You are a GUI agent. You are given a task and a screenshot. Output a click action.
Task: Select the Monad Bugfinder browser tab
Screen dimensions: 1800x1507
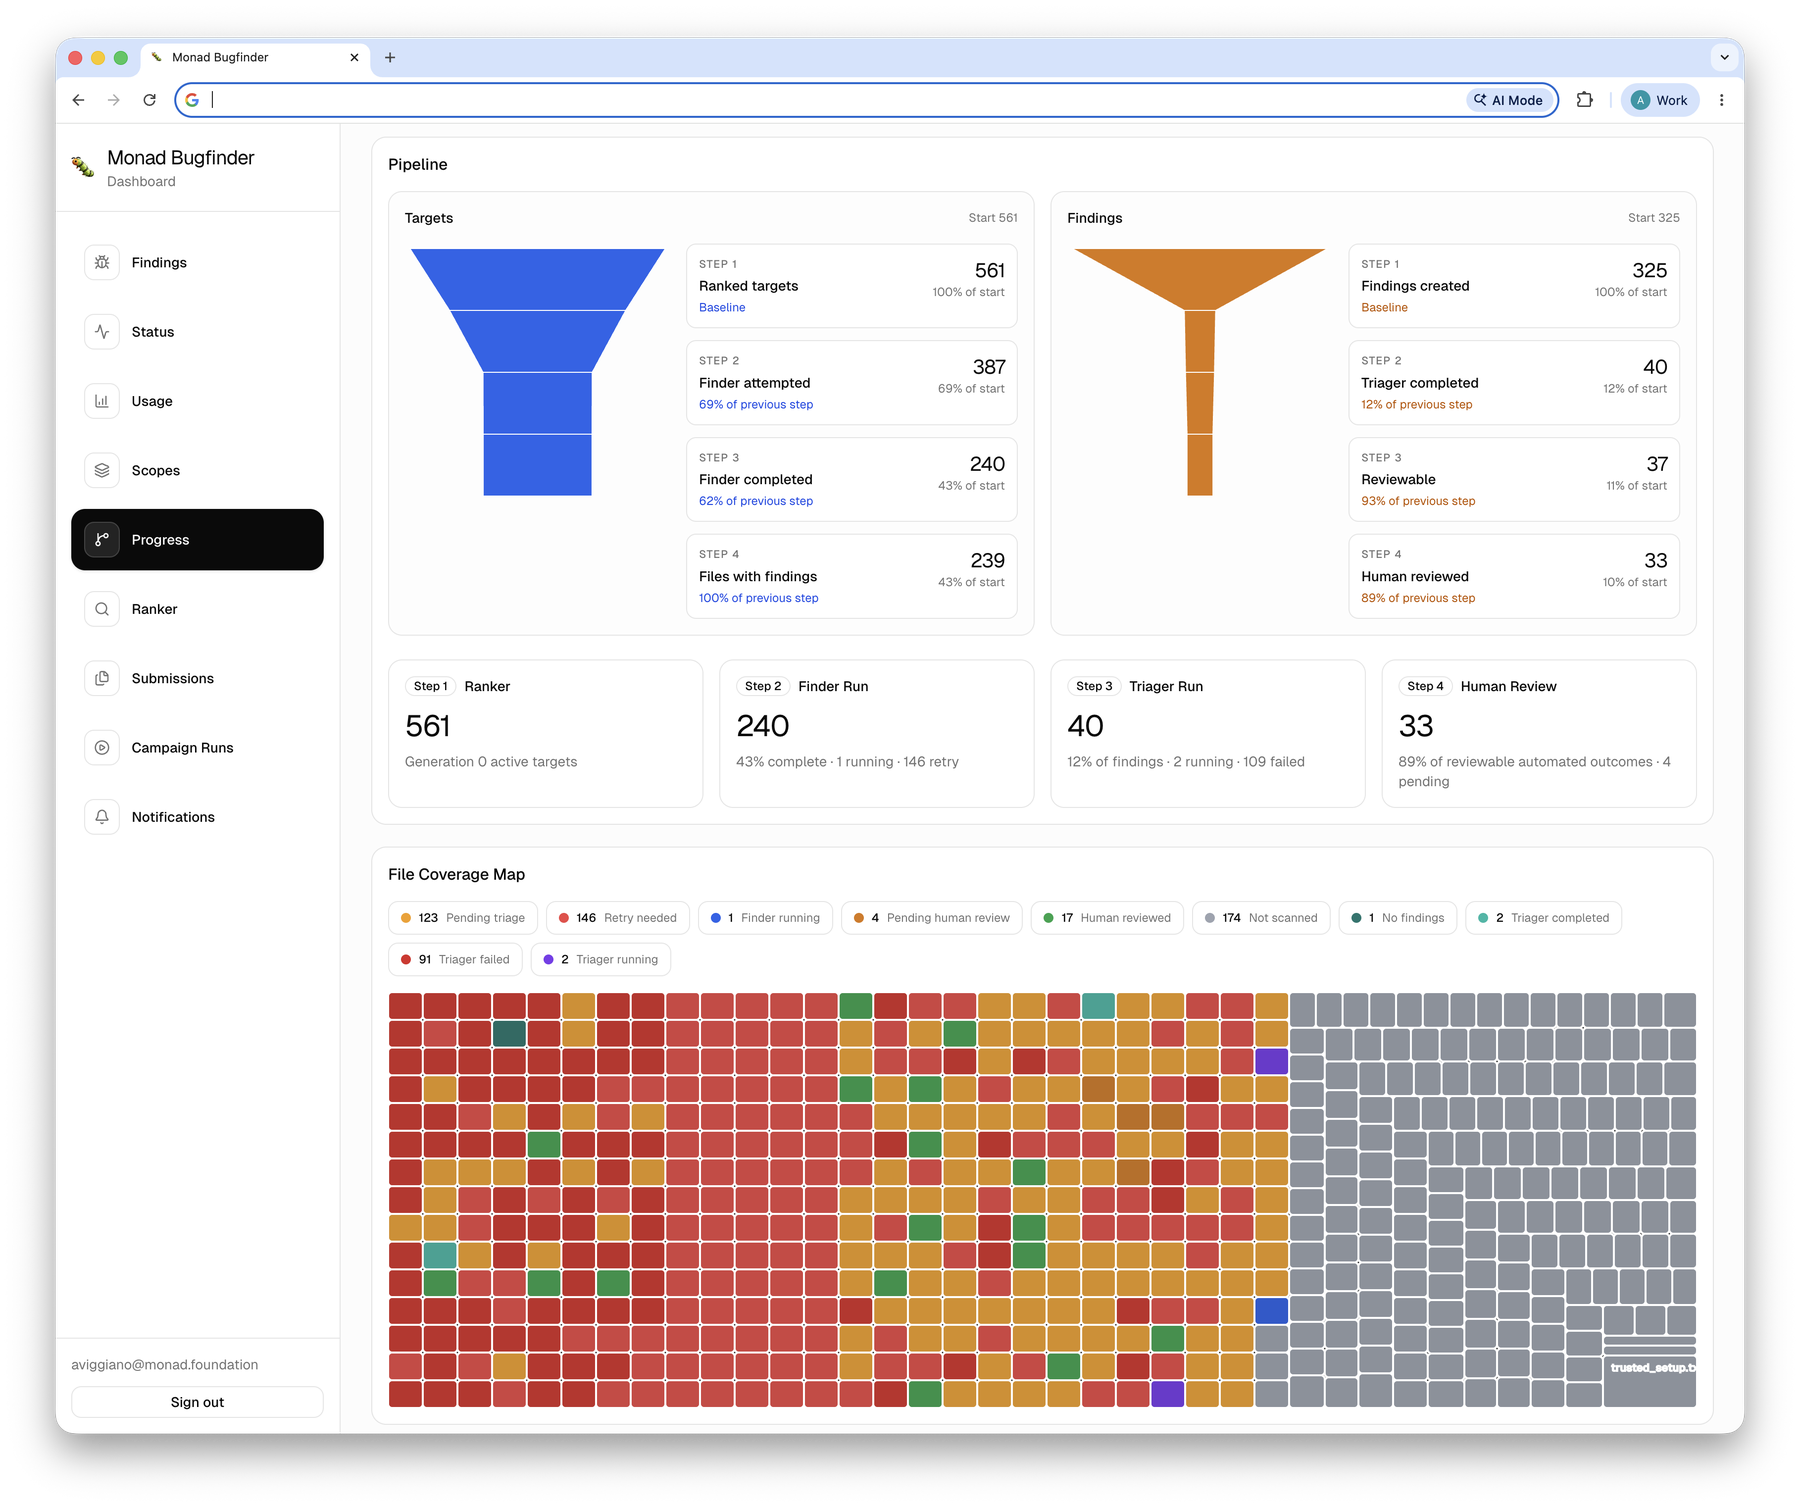tap(255, 58)
